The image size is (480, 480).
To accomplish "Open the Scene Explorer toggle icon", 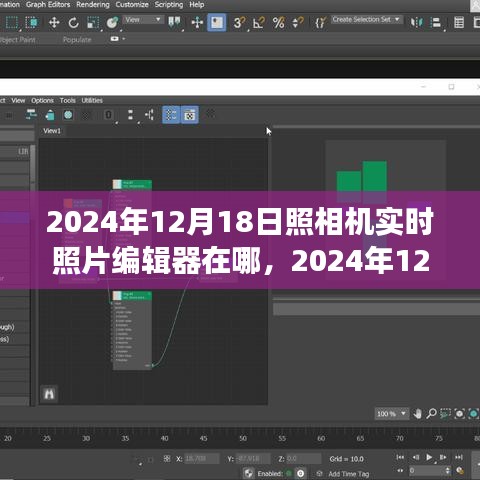I will 459,23.
